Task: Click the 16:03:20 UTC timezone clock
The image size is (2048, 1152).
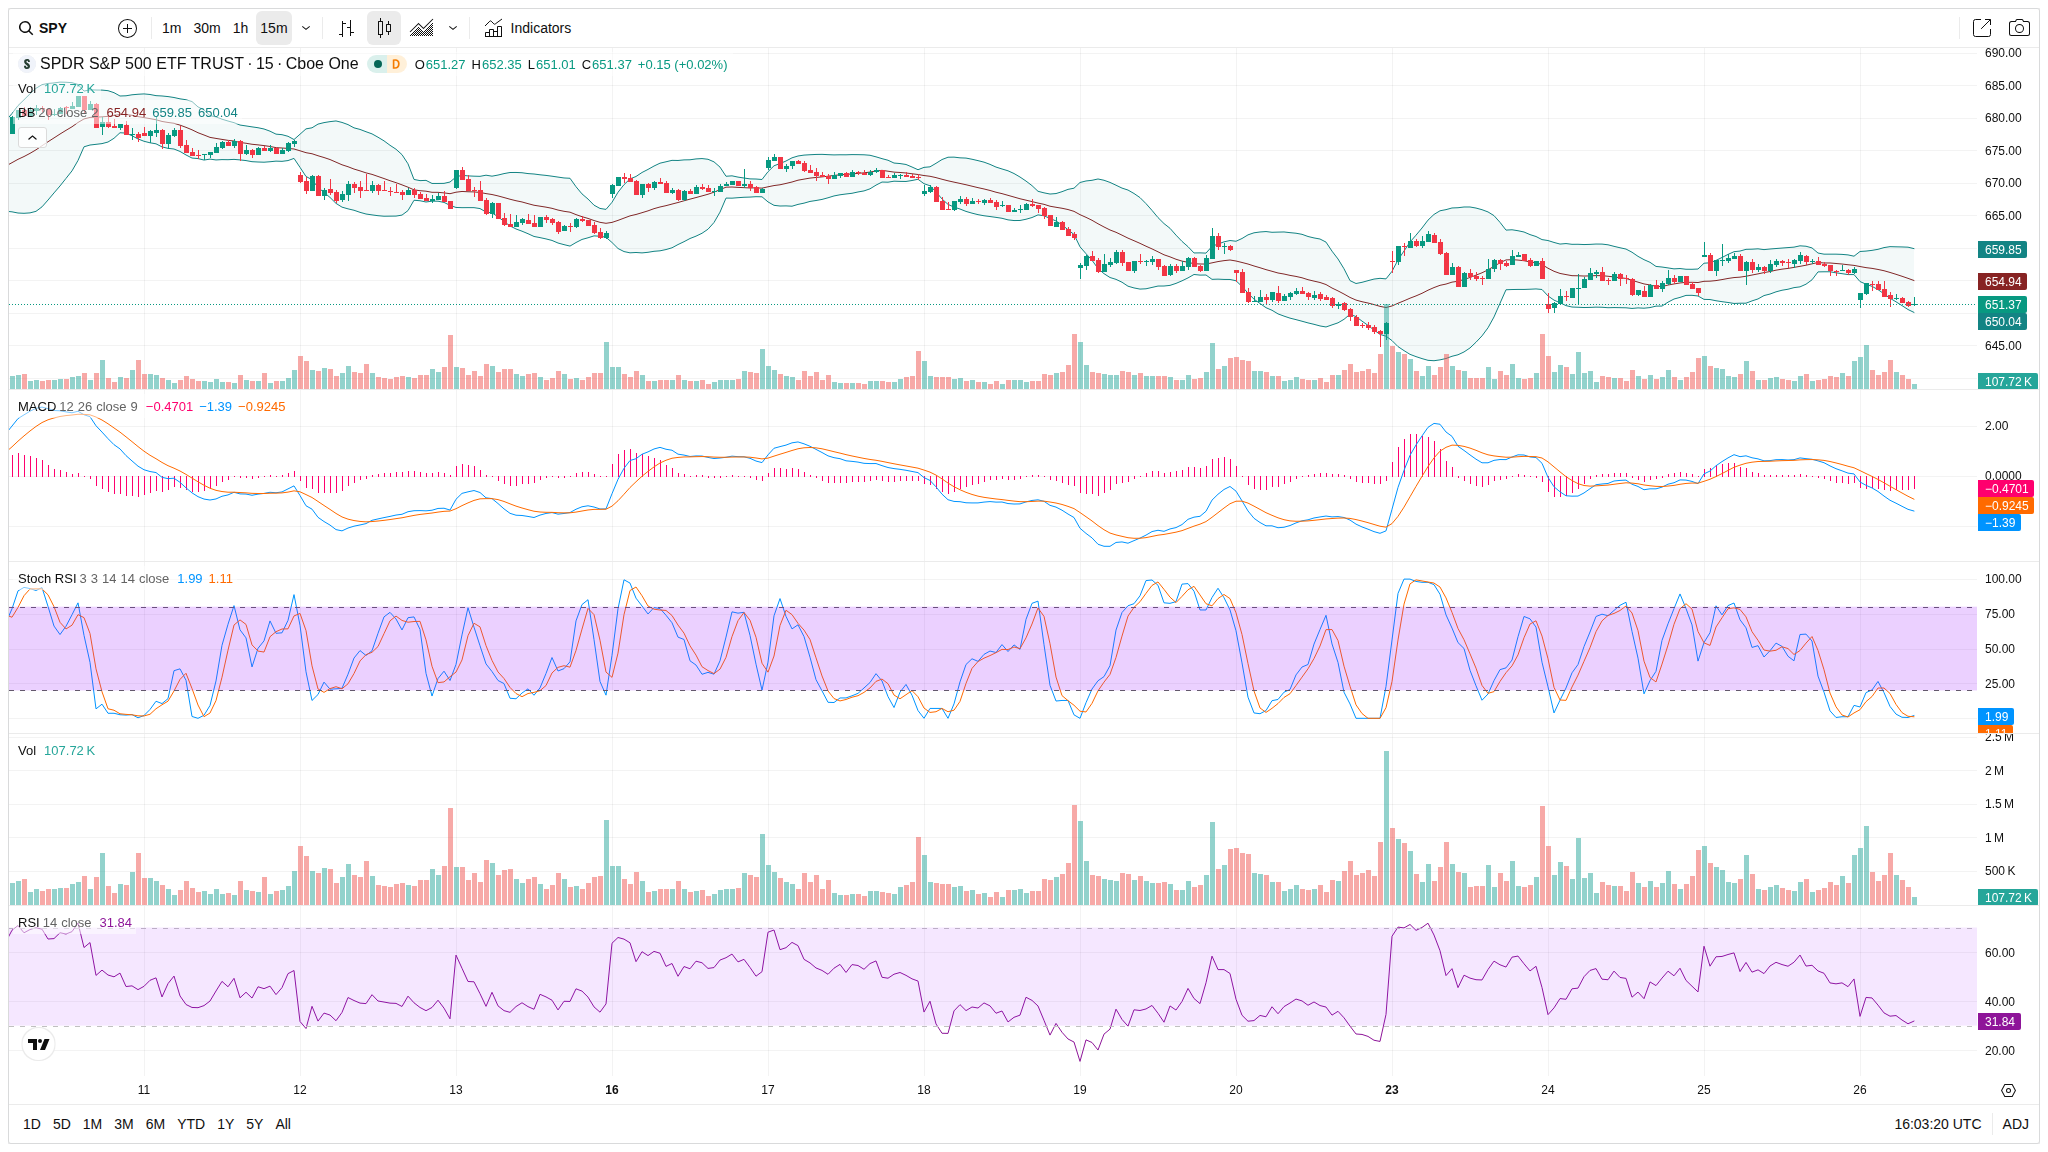Action: point(1937,1124)
